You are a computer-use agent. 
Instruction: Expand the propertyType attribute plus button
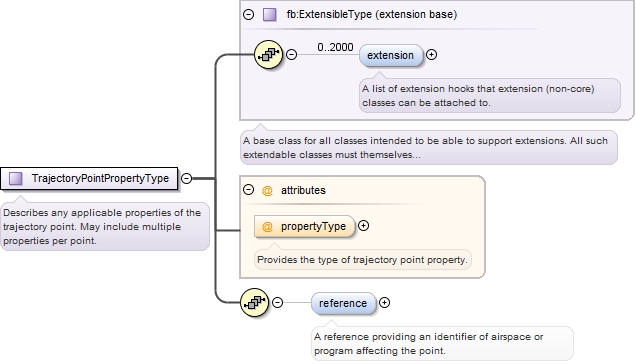point(363,226)
